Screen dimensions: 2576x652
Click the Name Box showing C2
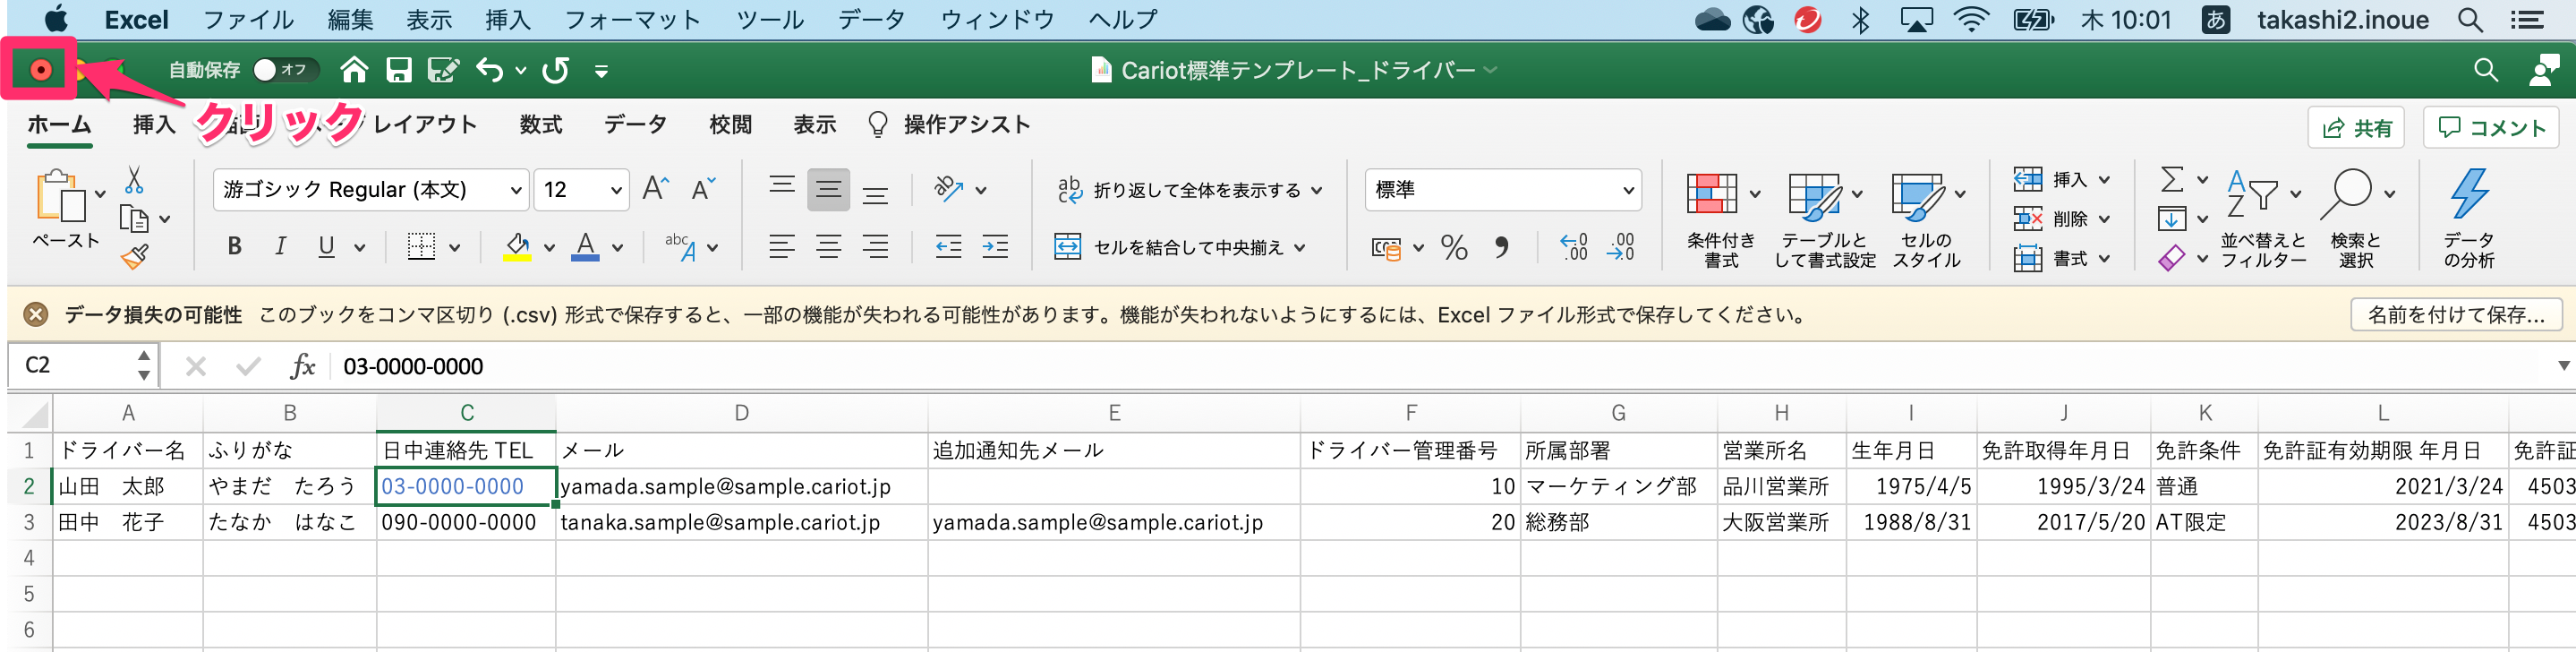tap(82, 366)
